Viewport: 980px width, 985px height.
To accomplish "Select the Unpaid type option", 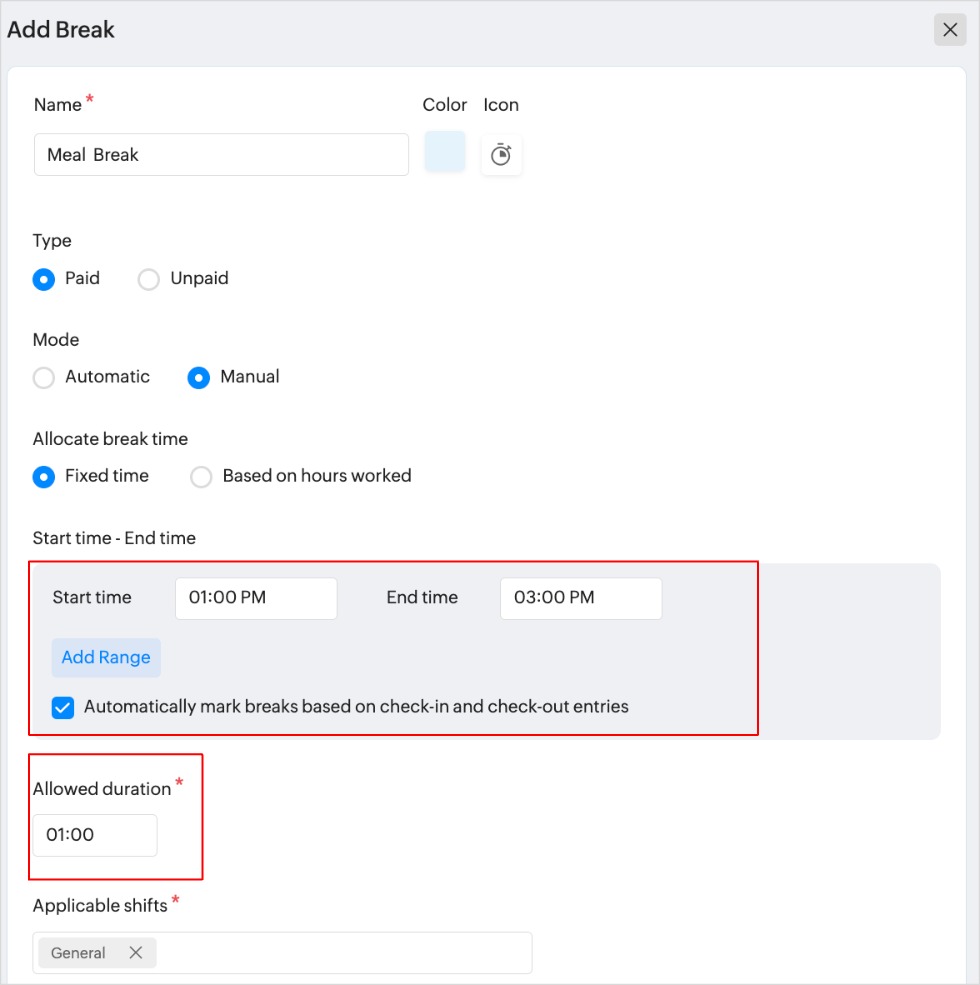I will tap(149, 279).
